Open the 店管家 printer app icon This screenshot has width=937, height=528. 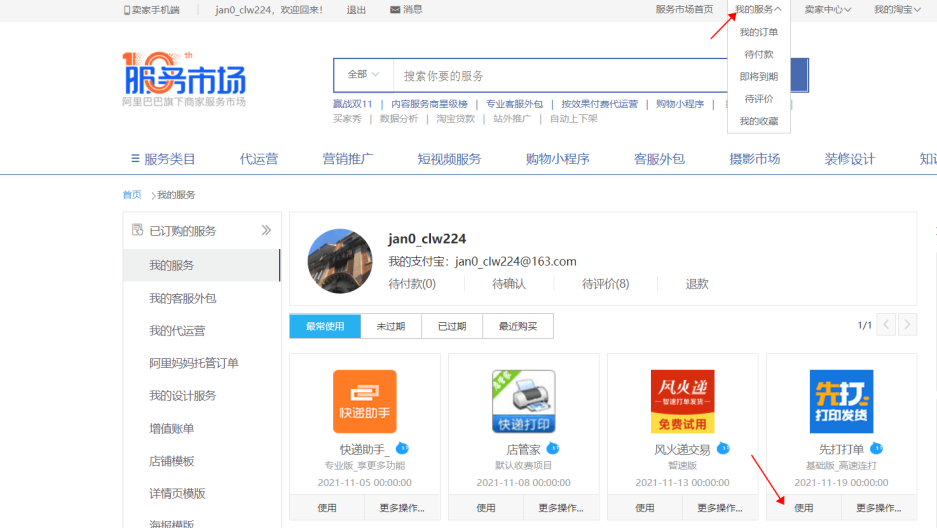(523, 401)
